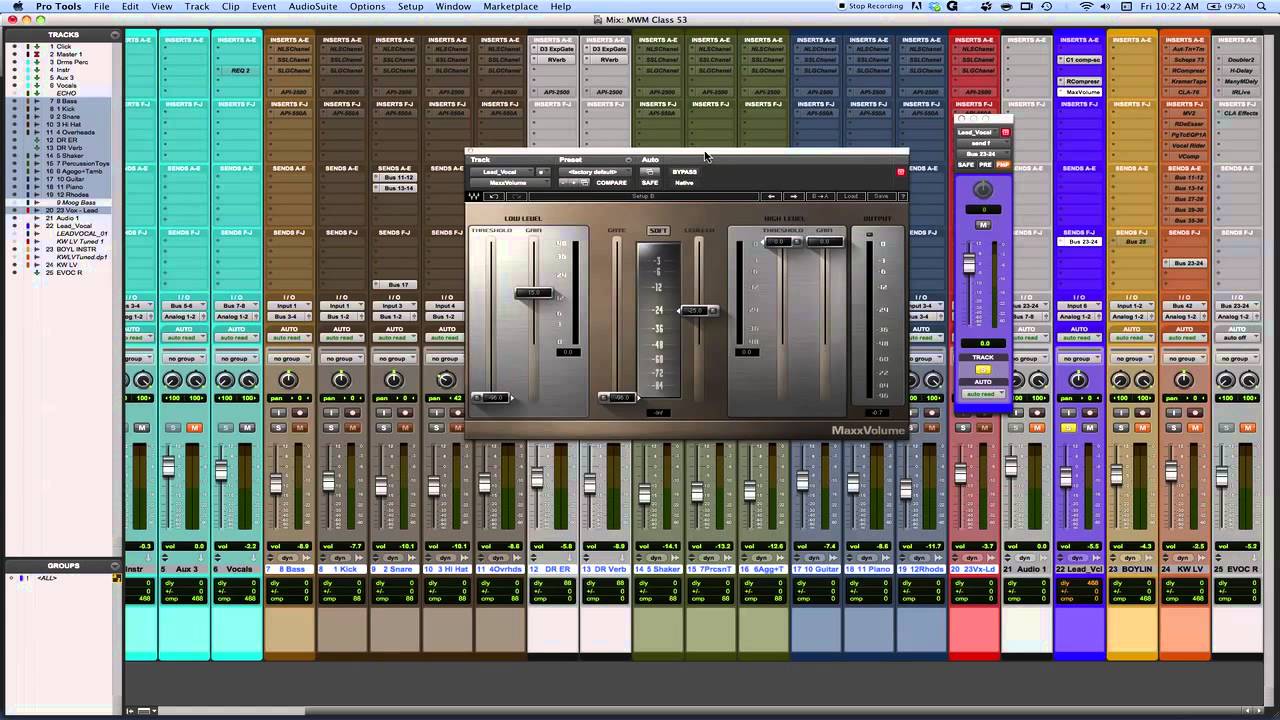Open the auto read dropdown on the 8 Bass track
The height and width of the screenshot is (720, 1280).
point(289,337)
